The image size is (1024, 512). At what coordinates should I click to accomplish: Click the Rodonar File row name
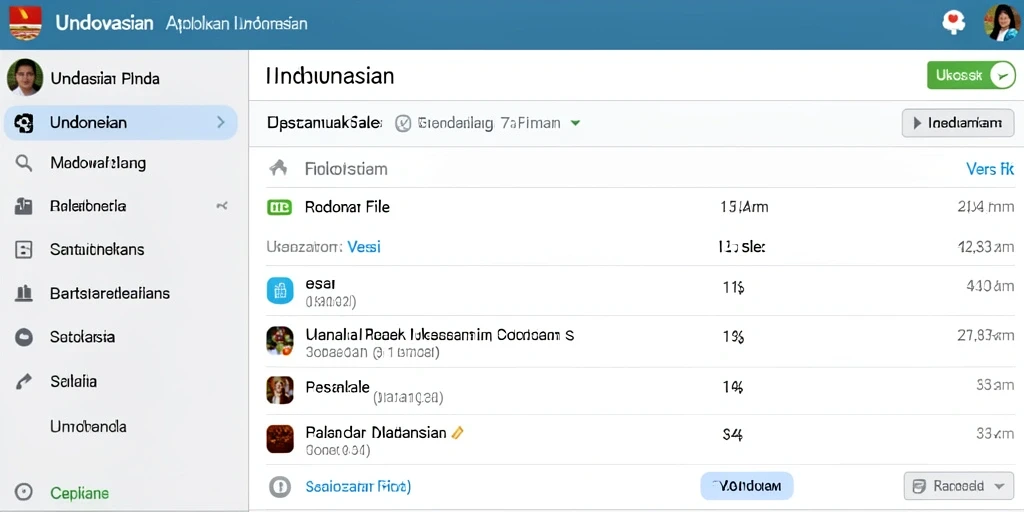pos(347,207)
